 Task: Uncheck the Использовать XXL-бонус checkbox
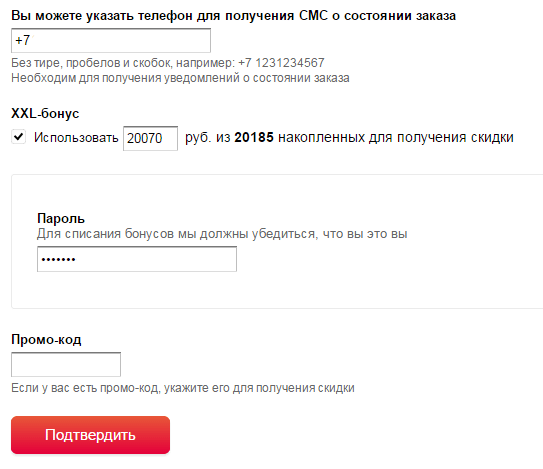pyautogui.click(x=18, y=137)
